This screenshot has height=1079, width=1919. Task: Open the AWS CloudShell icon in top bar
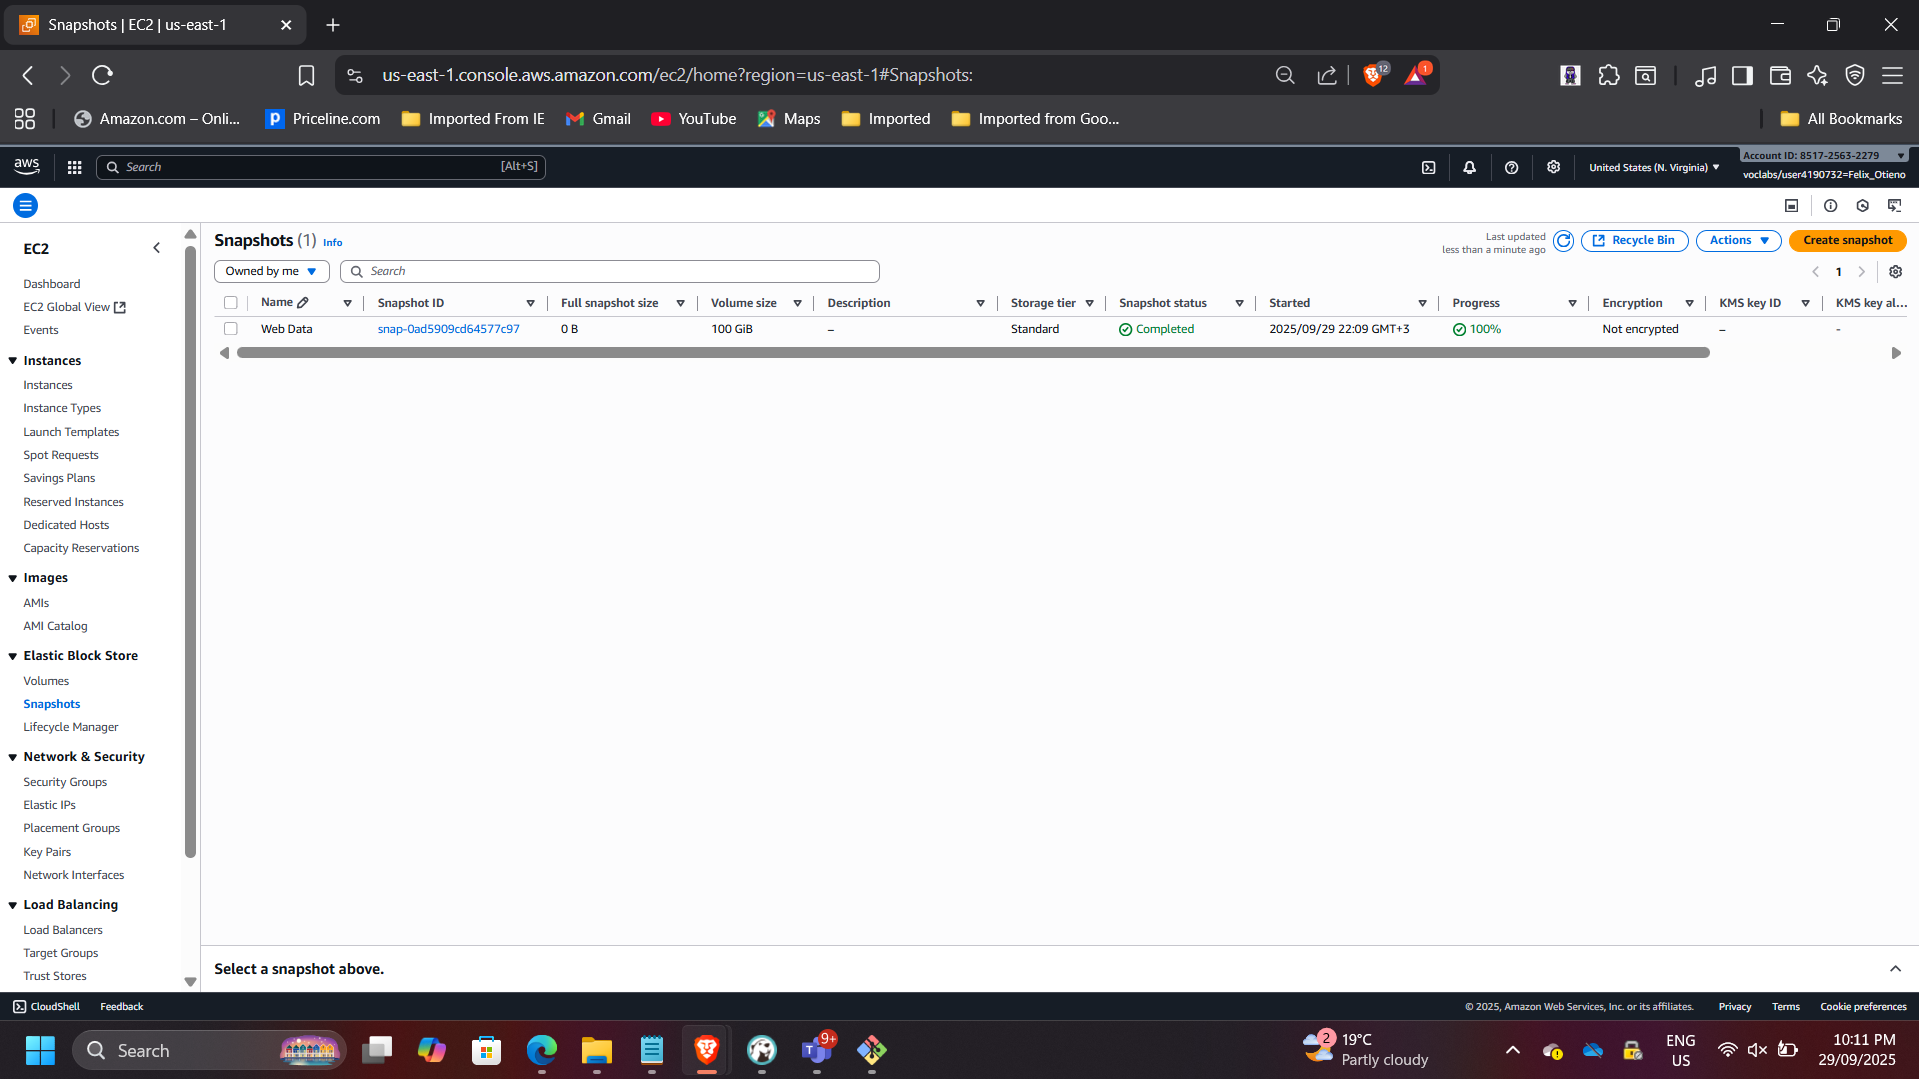click(1428, 167)
